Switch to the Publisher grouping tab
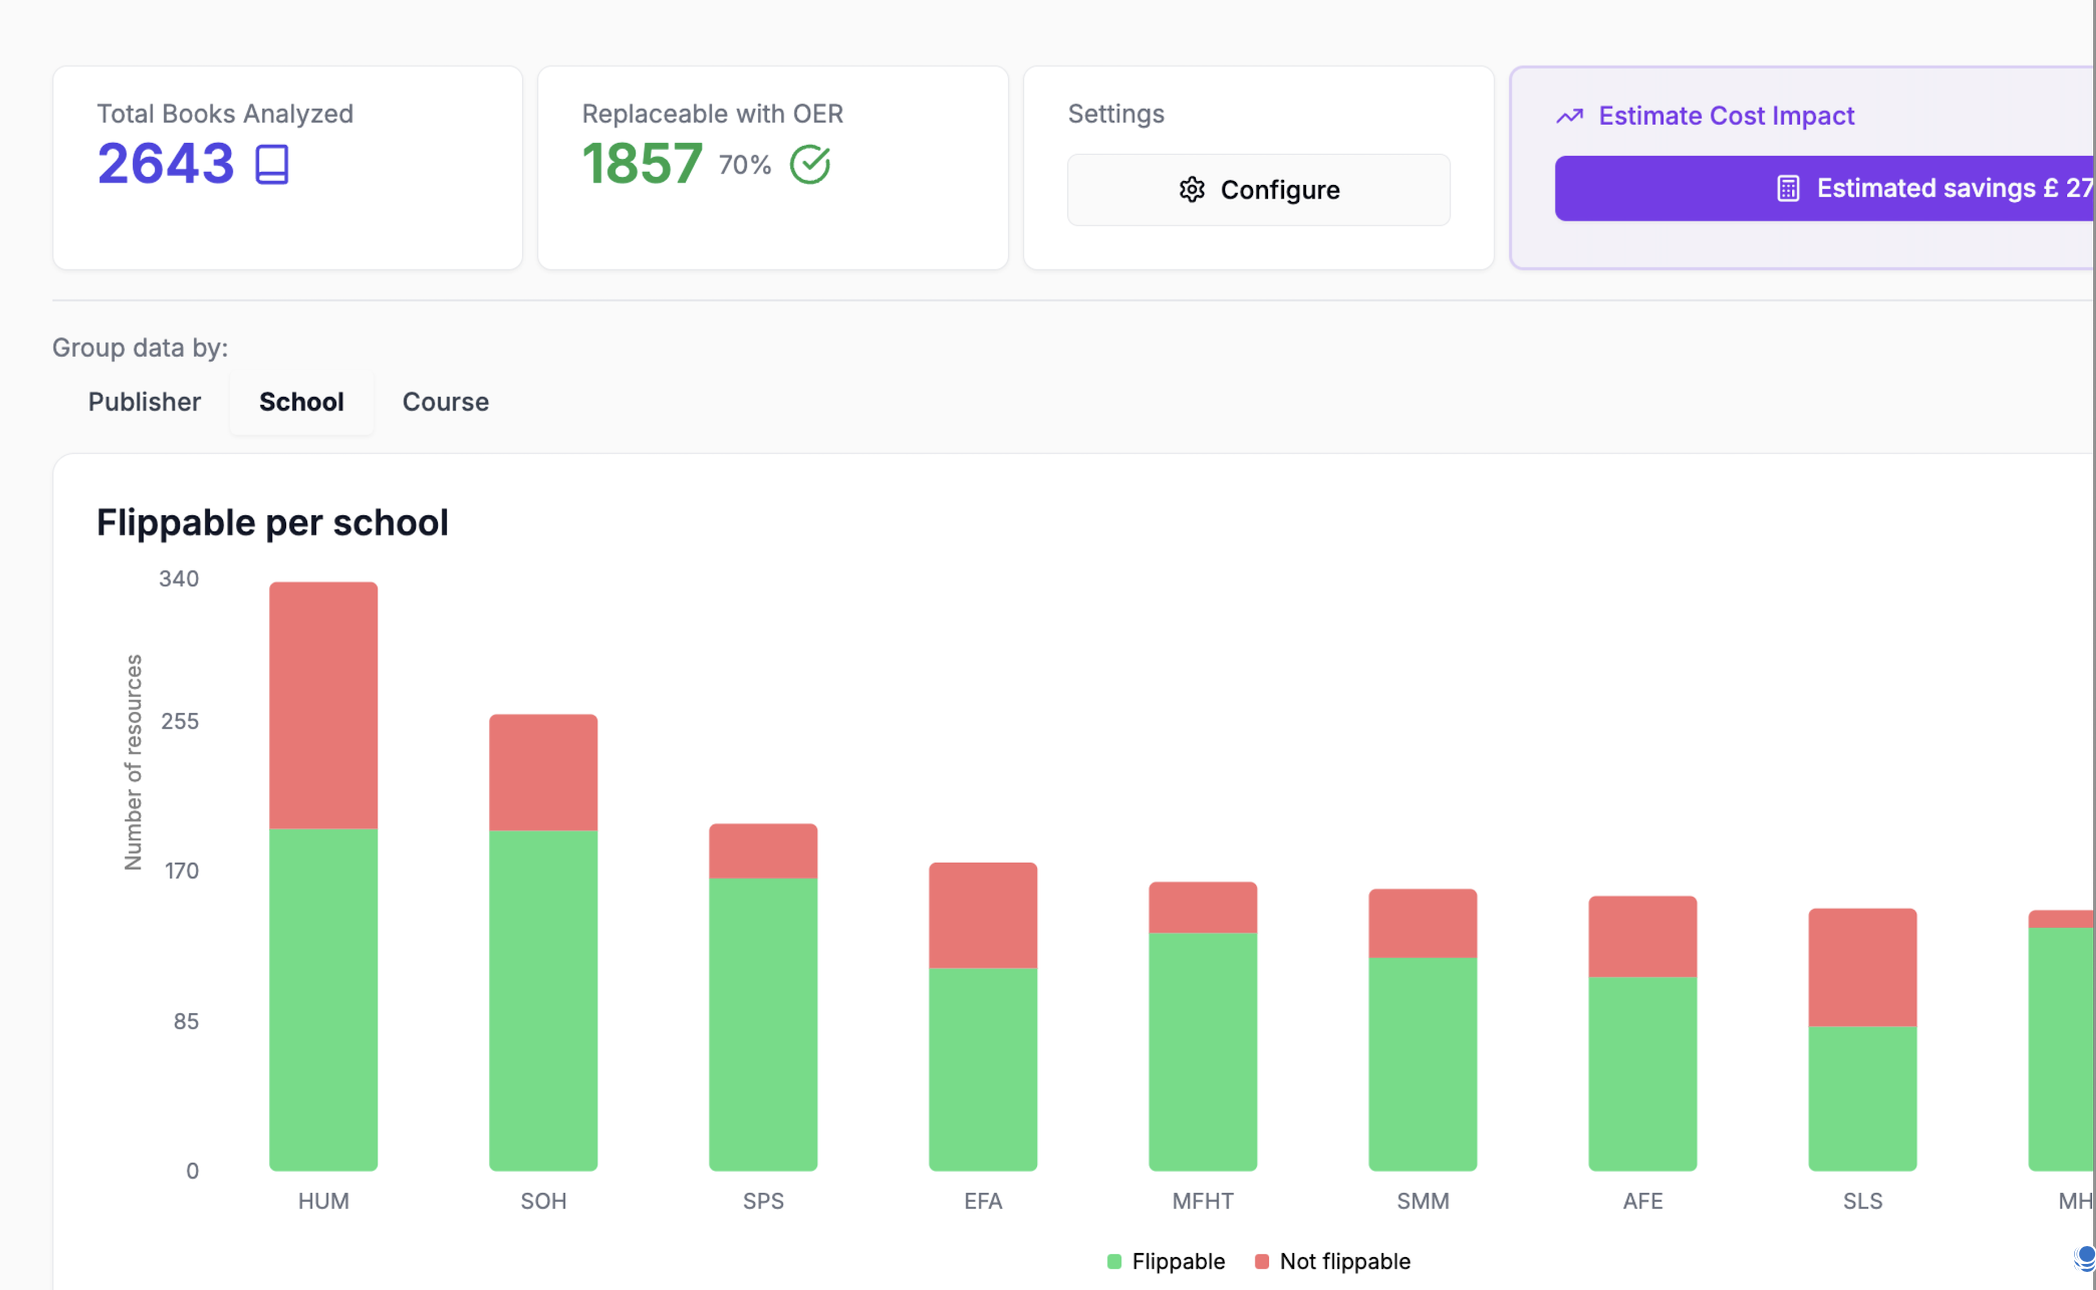This screenshot has width=2096, height=1290. (x=144, y=402)
